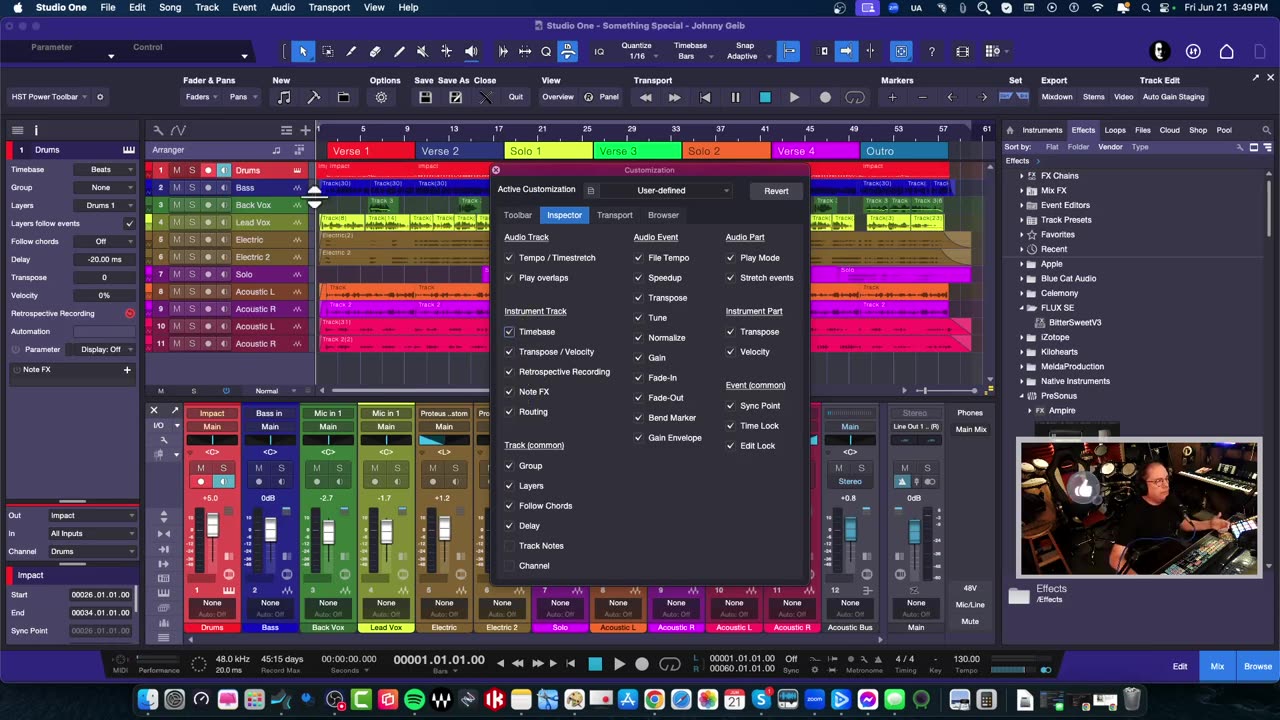The width and height of the screenshot is (1280, 720).
Task: Click Overview button in View section
Action: click(x=558, y=97)
